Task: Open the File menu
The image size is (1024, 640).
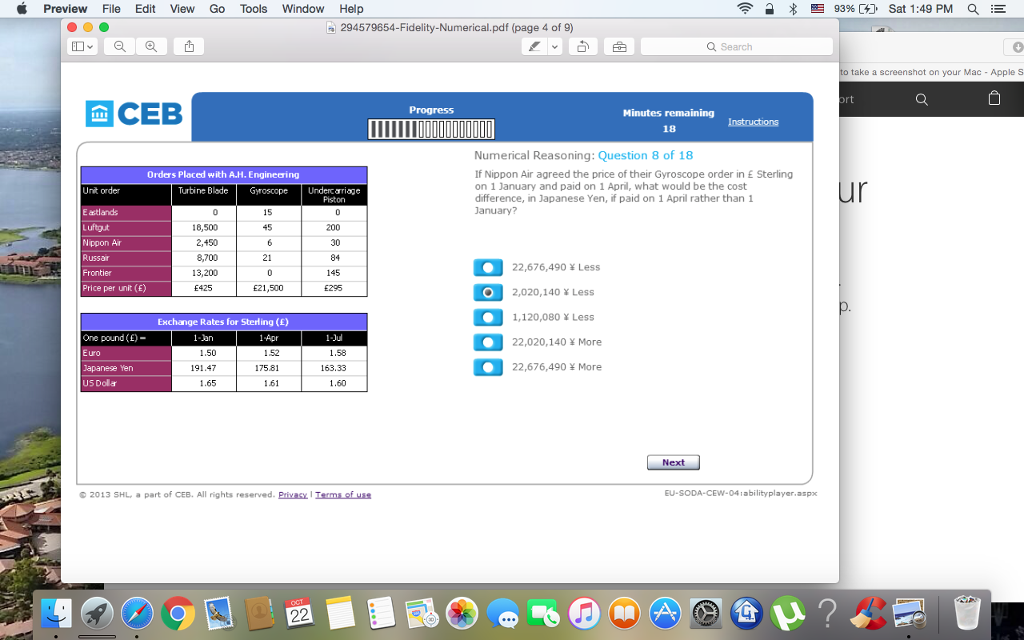Action: pyautogui.click(x=111, y=8)
